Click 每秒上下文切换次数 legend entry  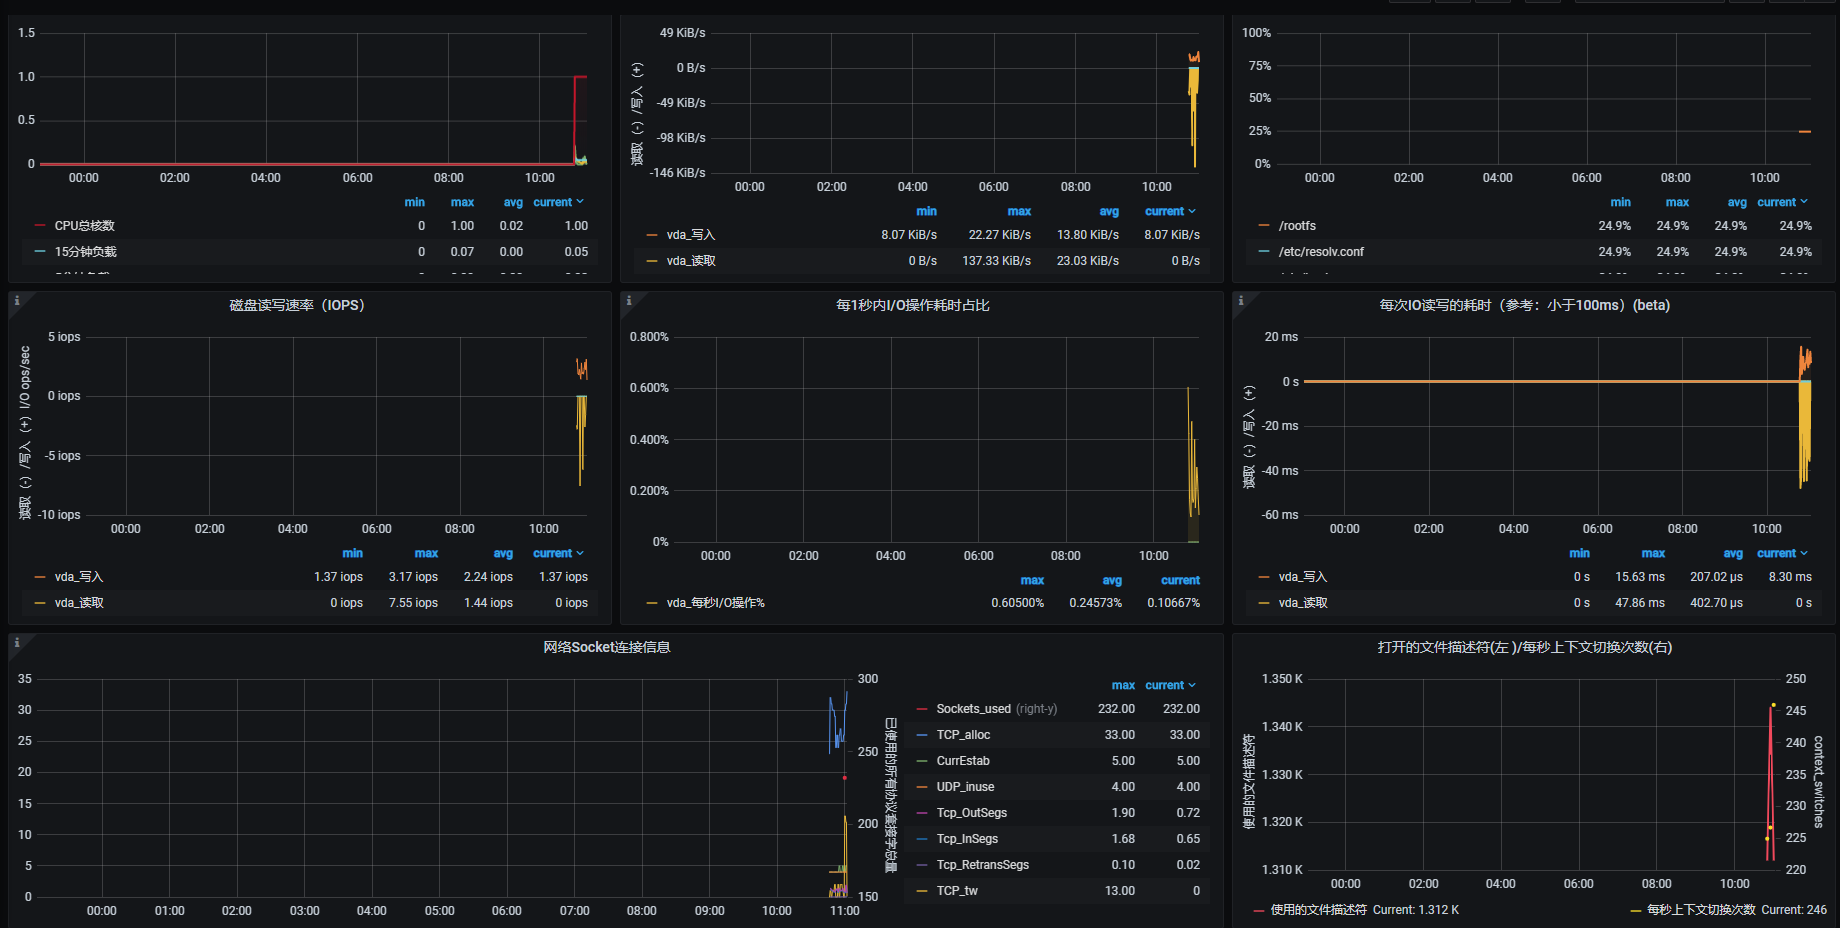1701,910
